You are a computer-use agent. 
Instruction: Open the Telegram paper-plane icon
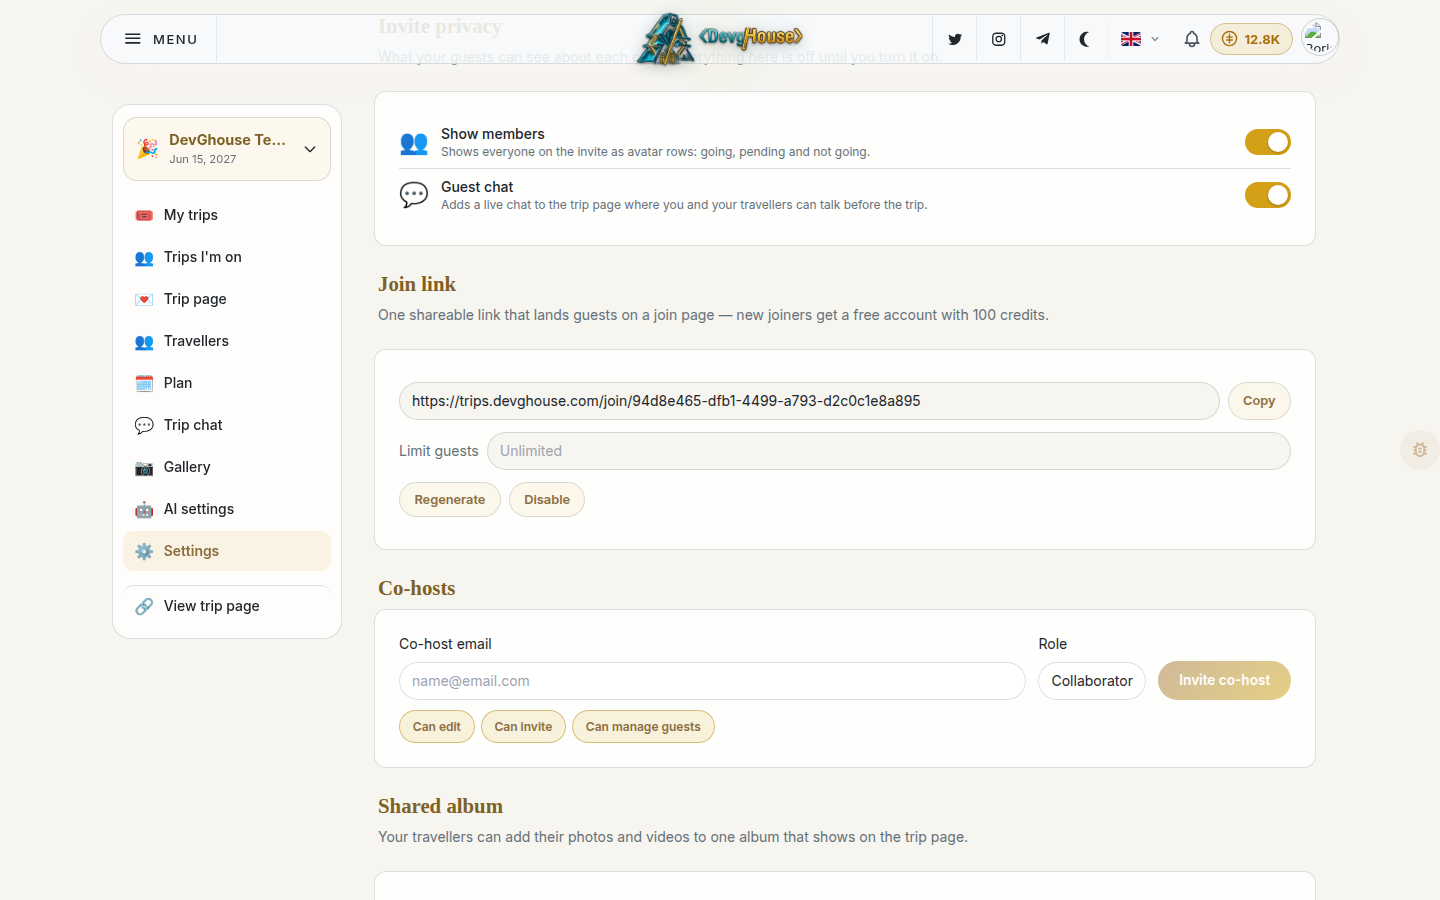point(1042,39)
